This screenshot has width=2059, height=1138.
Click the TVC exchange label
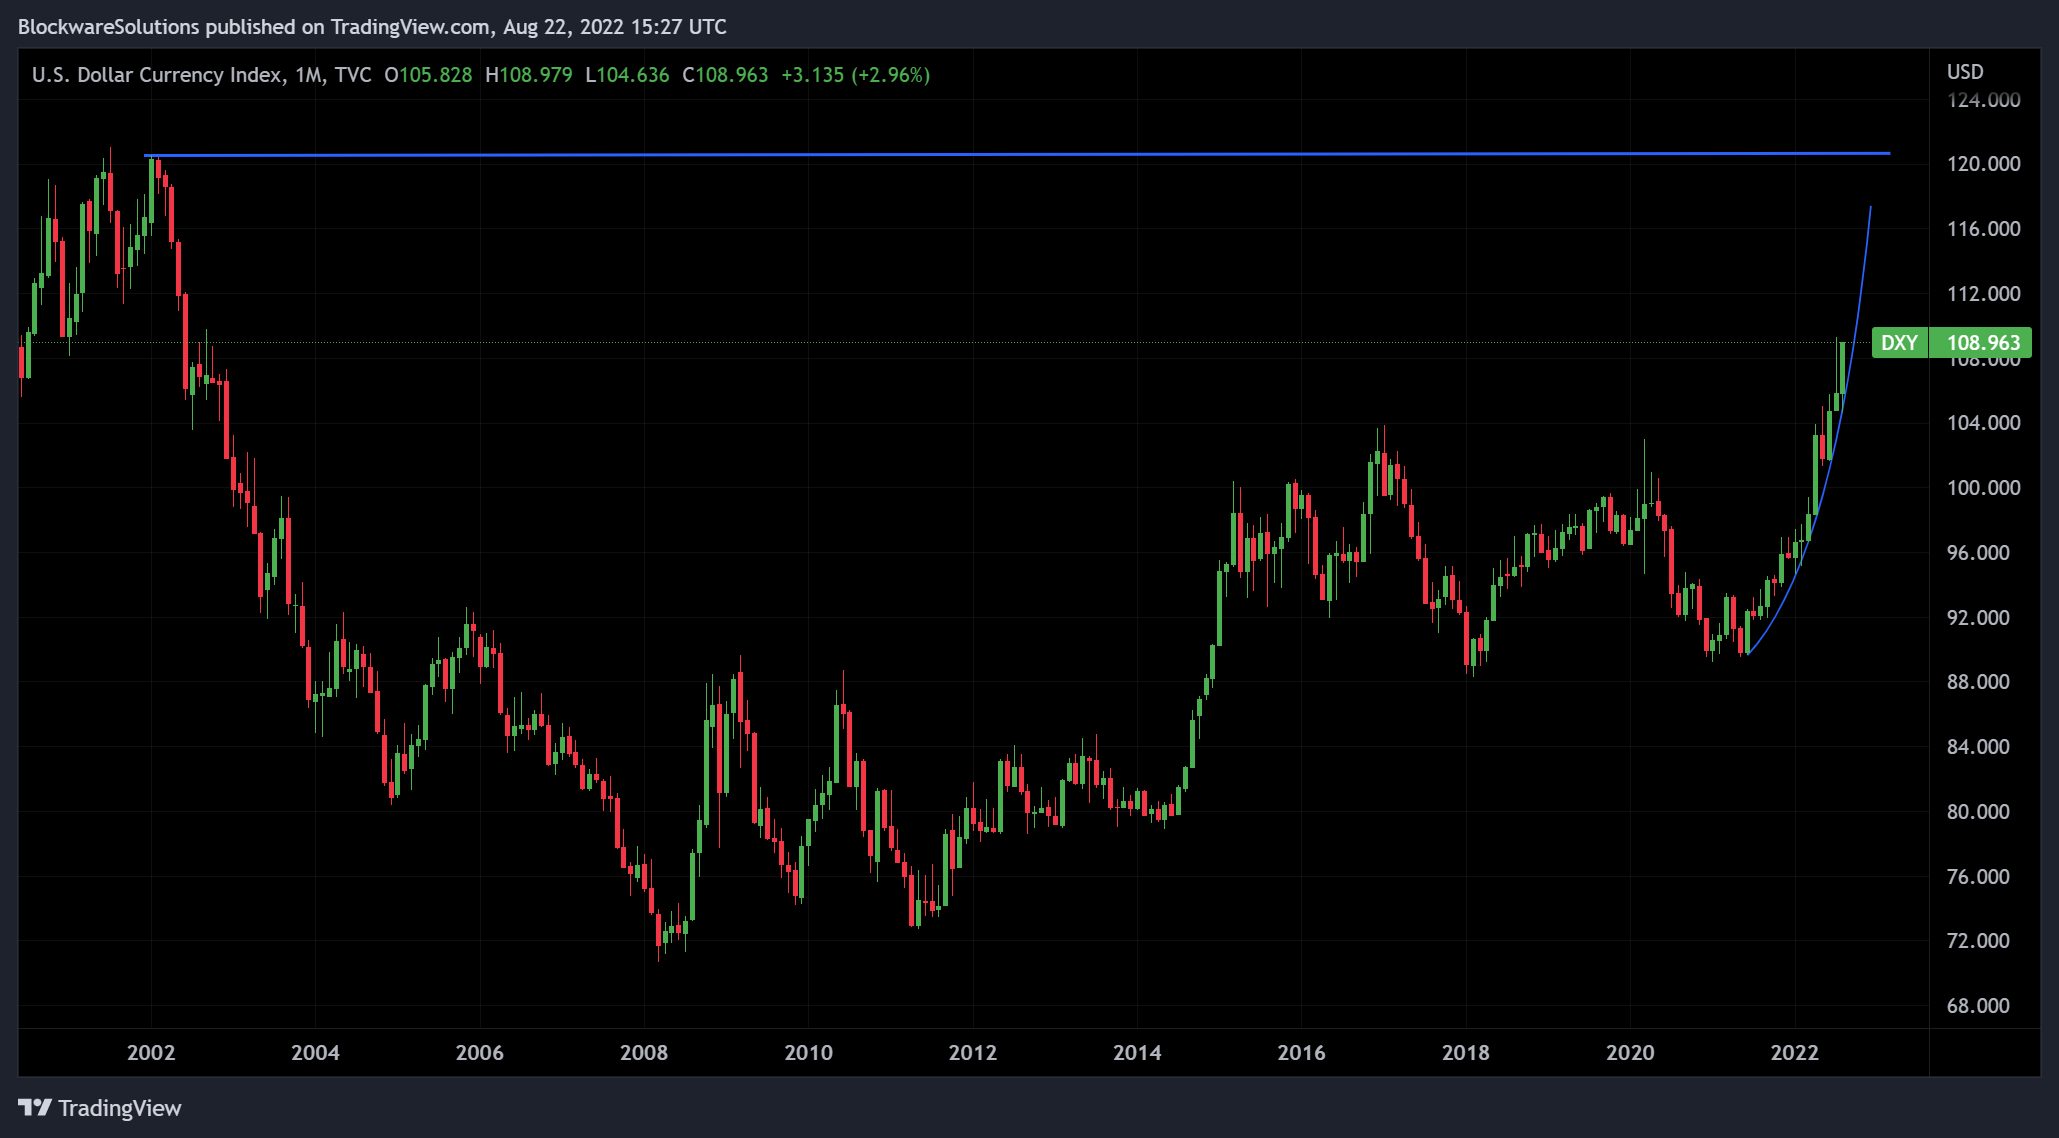(x=353, y=75)
